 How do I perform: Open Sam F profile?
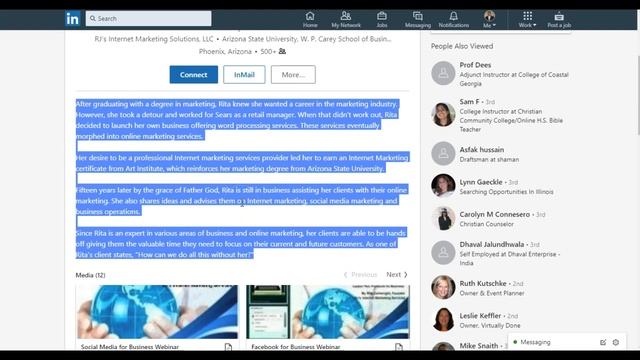coord(469,102)
